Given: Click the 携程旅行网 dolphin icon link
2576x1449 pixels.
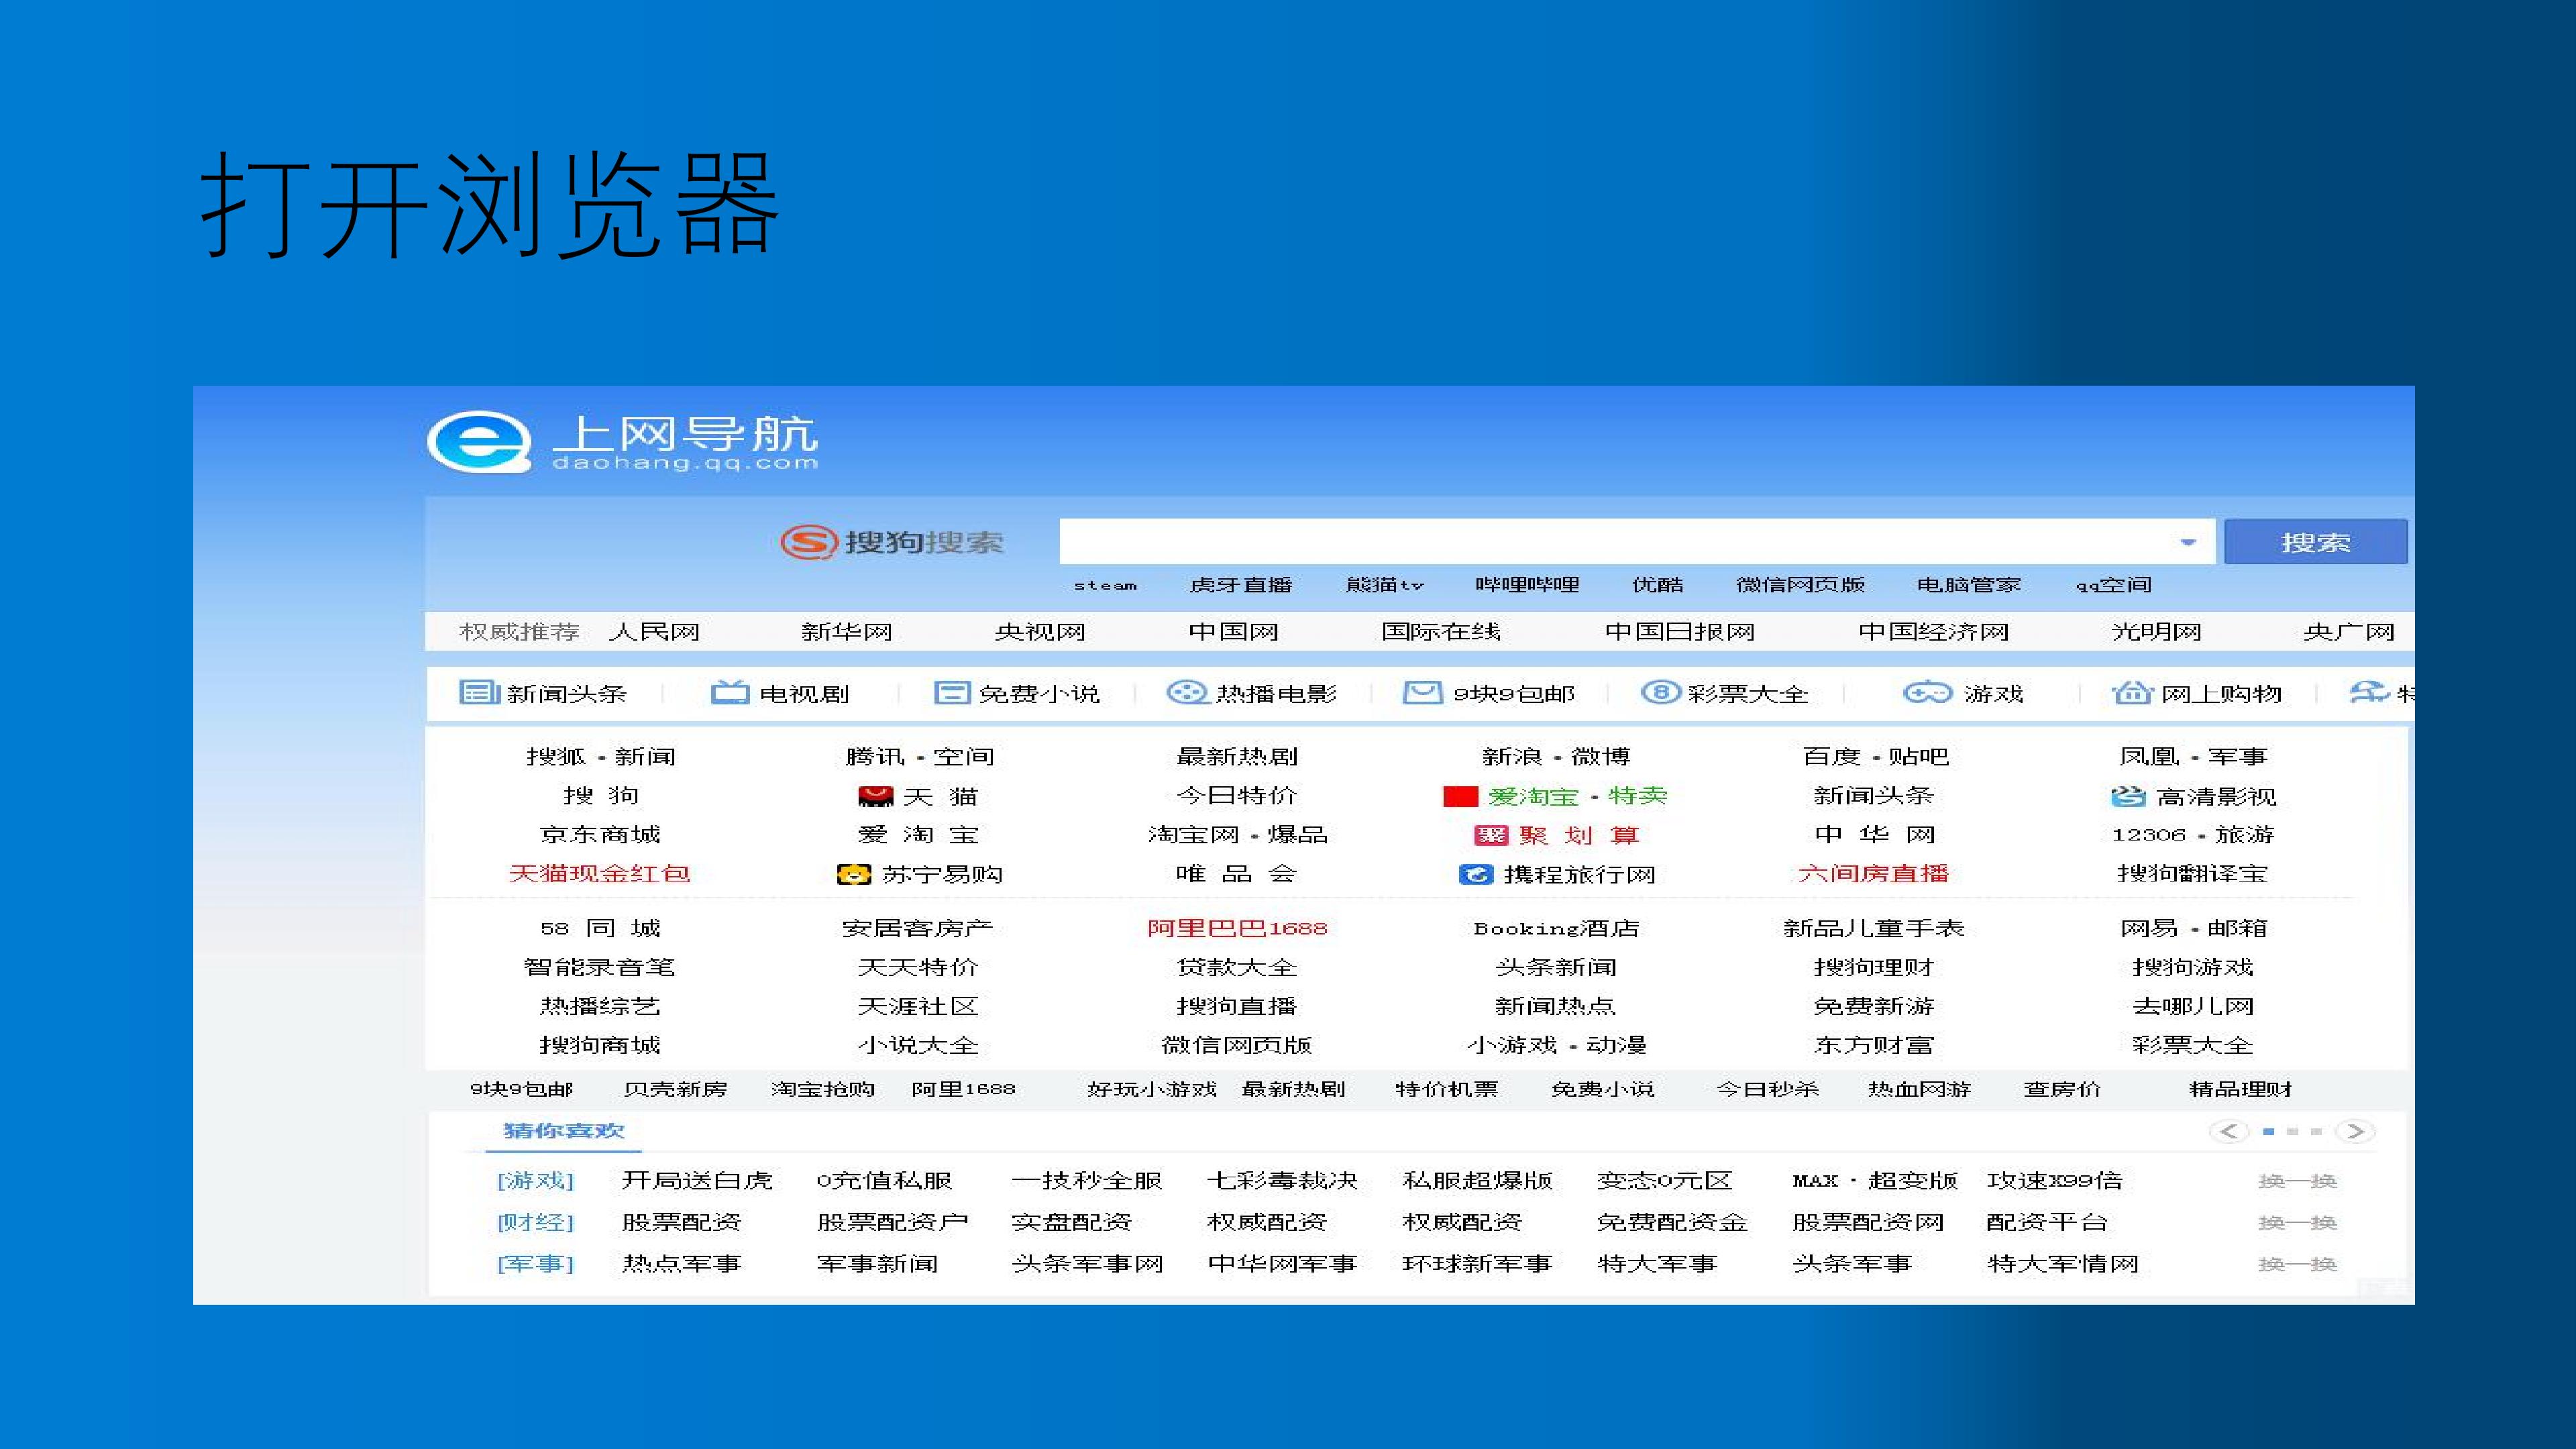Looking at the screenshot, I should point(1557,874).
